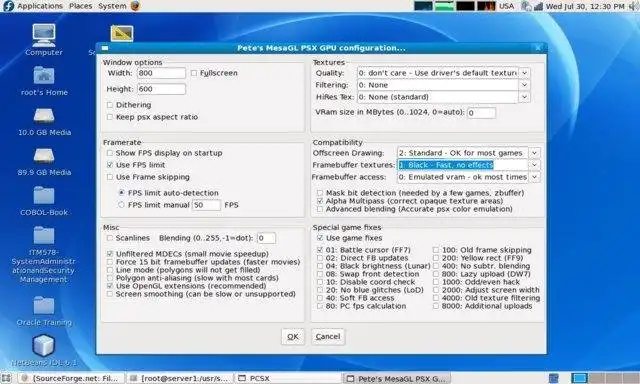Screen dimensions: 640x384
Task: Enable Line mode checkbox
Action: click(x=110, y=270)
